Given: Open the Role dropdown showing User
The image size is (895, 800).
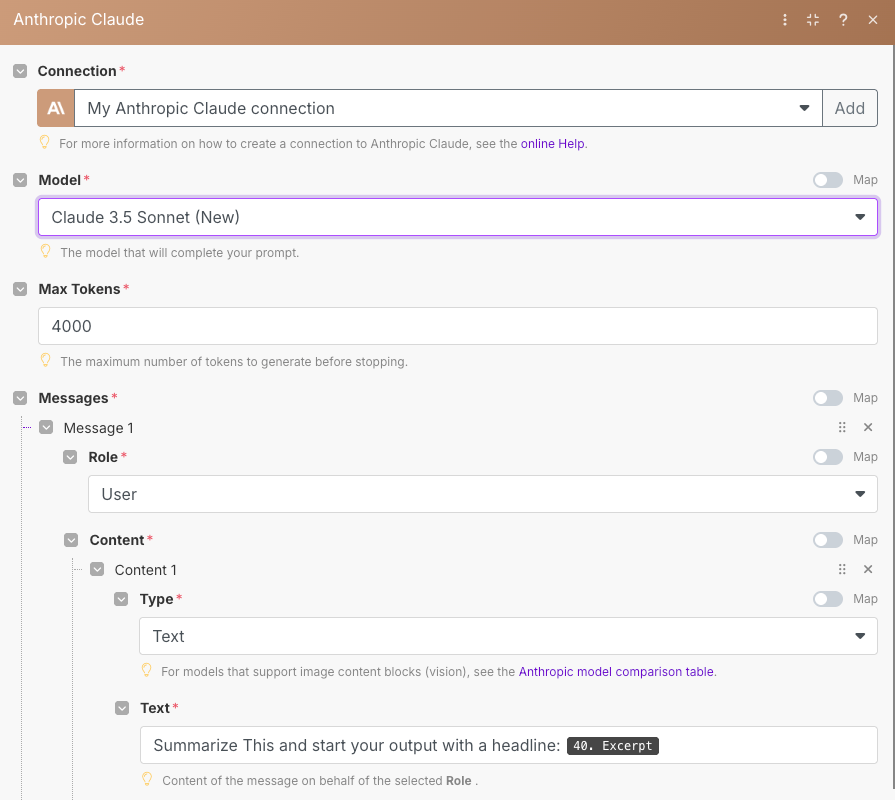Looking at the screenshot, I should pyautogui.click(x=482, y=494).
